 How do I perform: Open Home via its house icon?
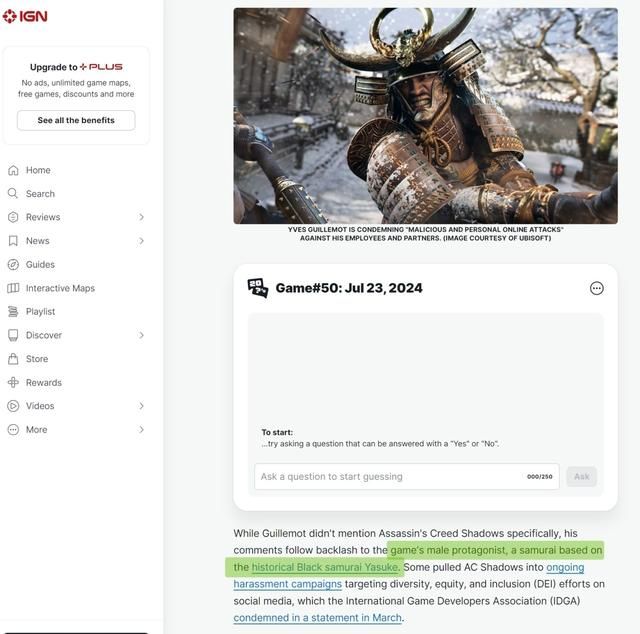pyautogui.click(x=13, y=170)
